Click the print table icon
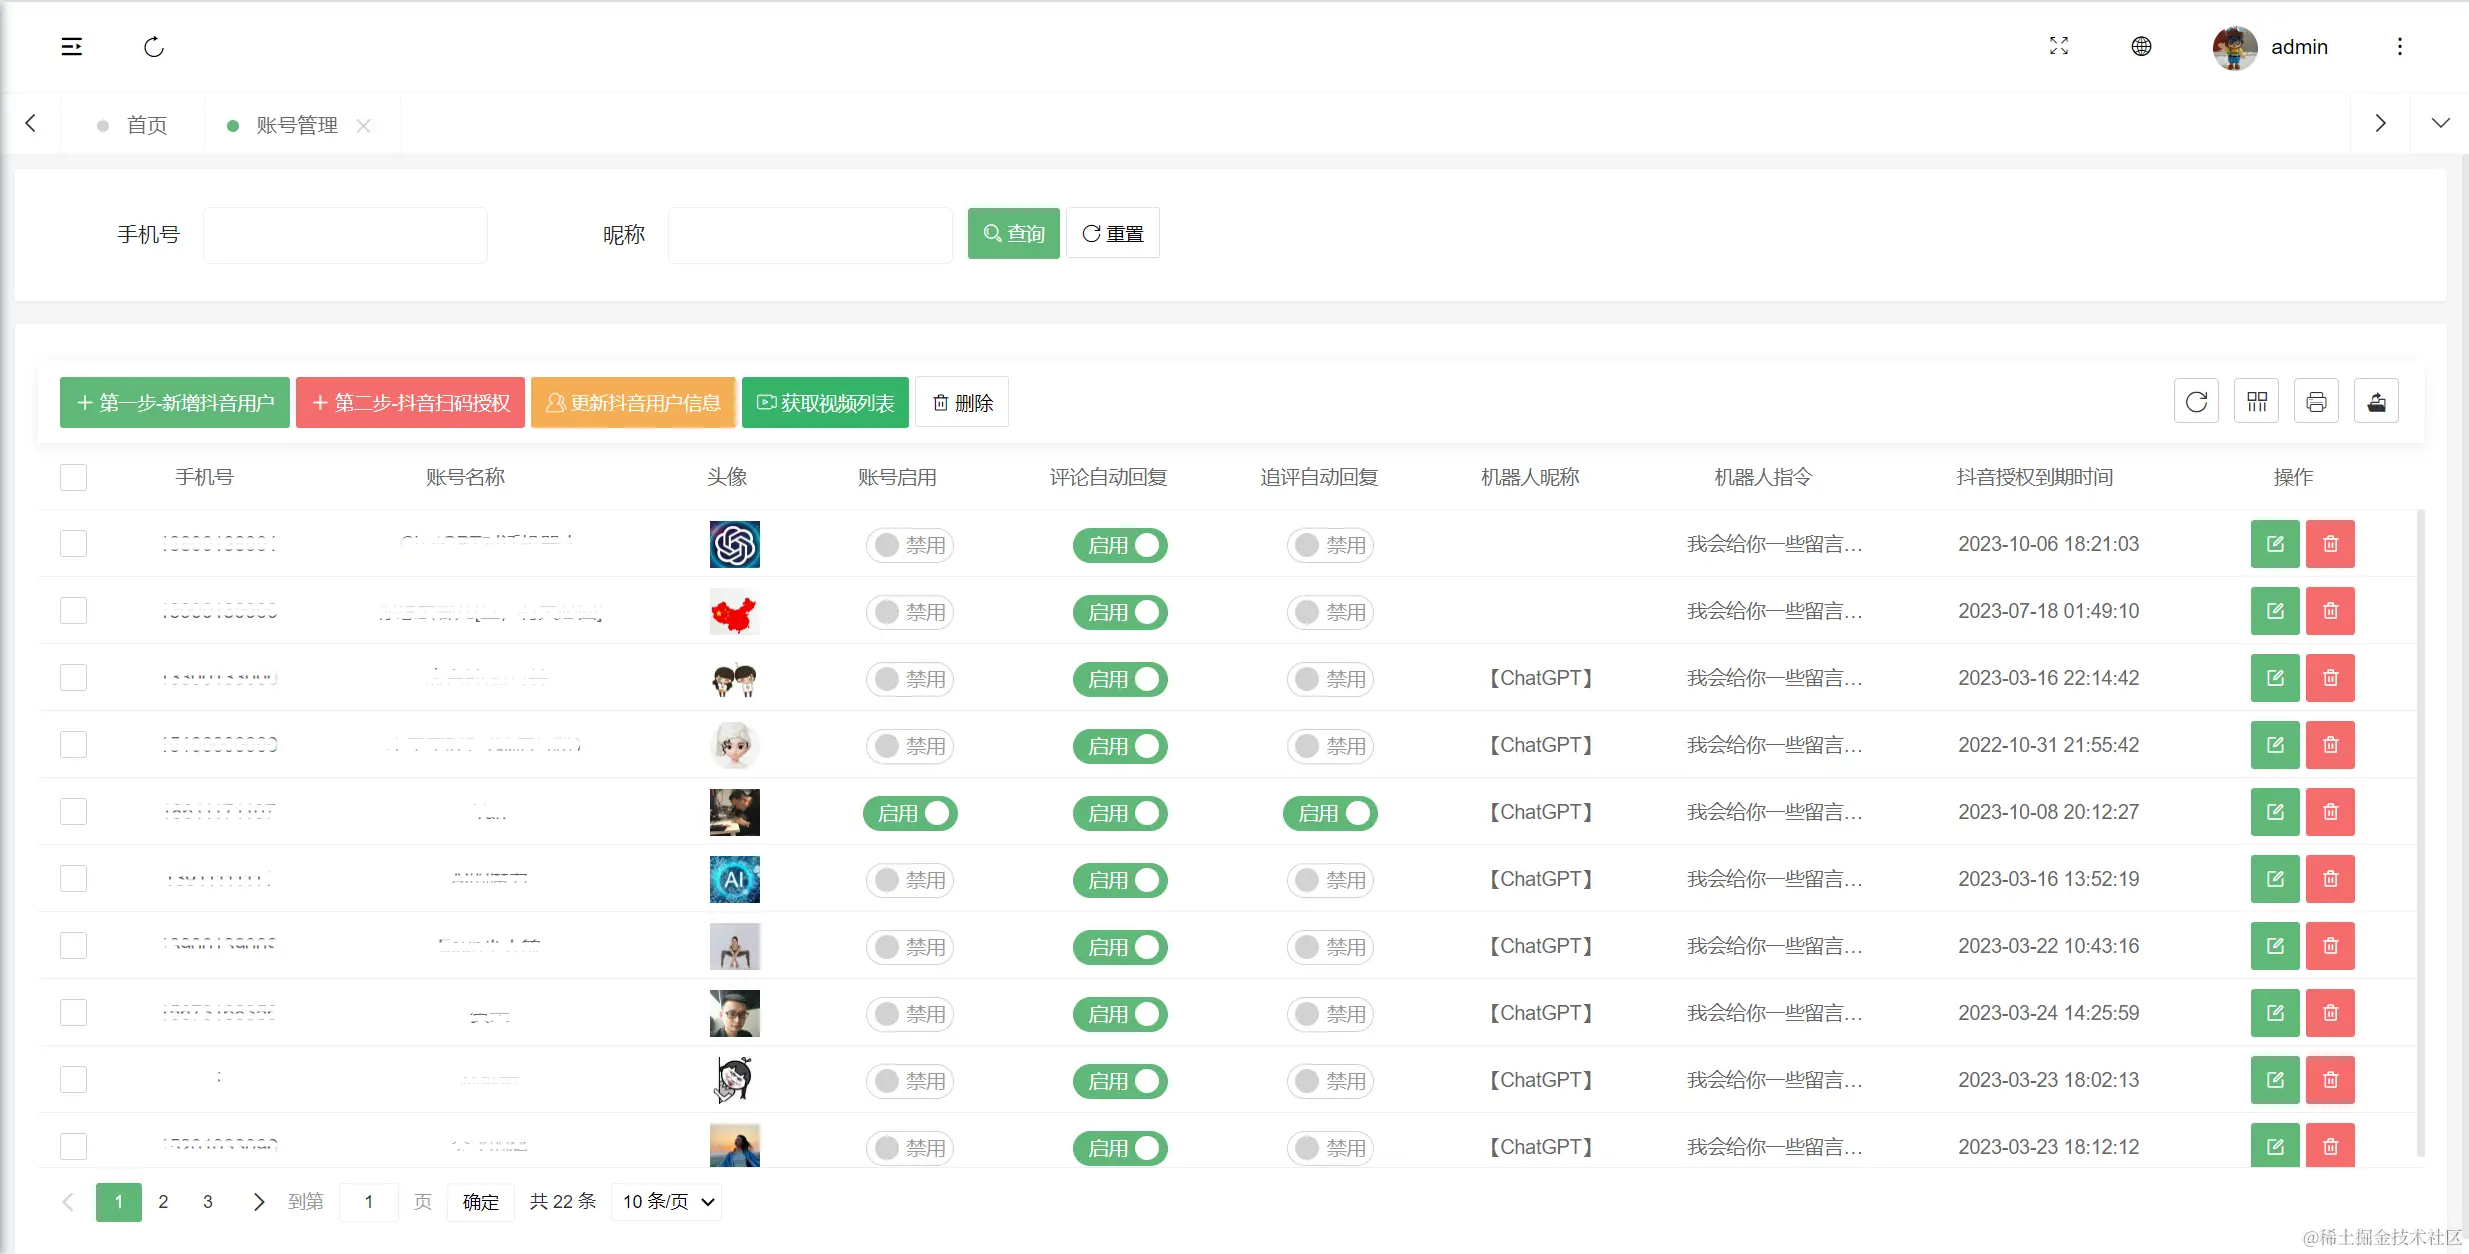This screenshot has height=1254, width=2469. click(x=2316, y=402)
